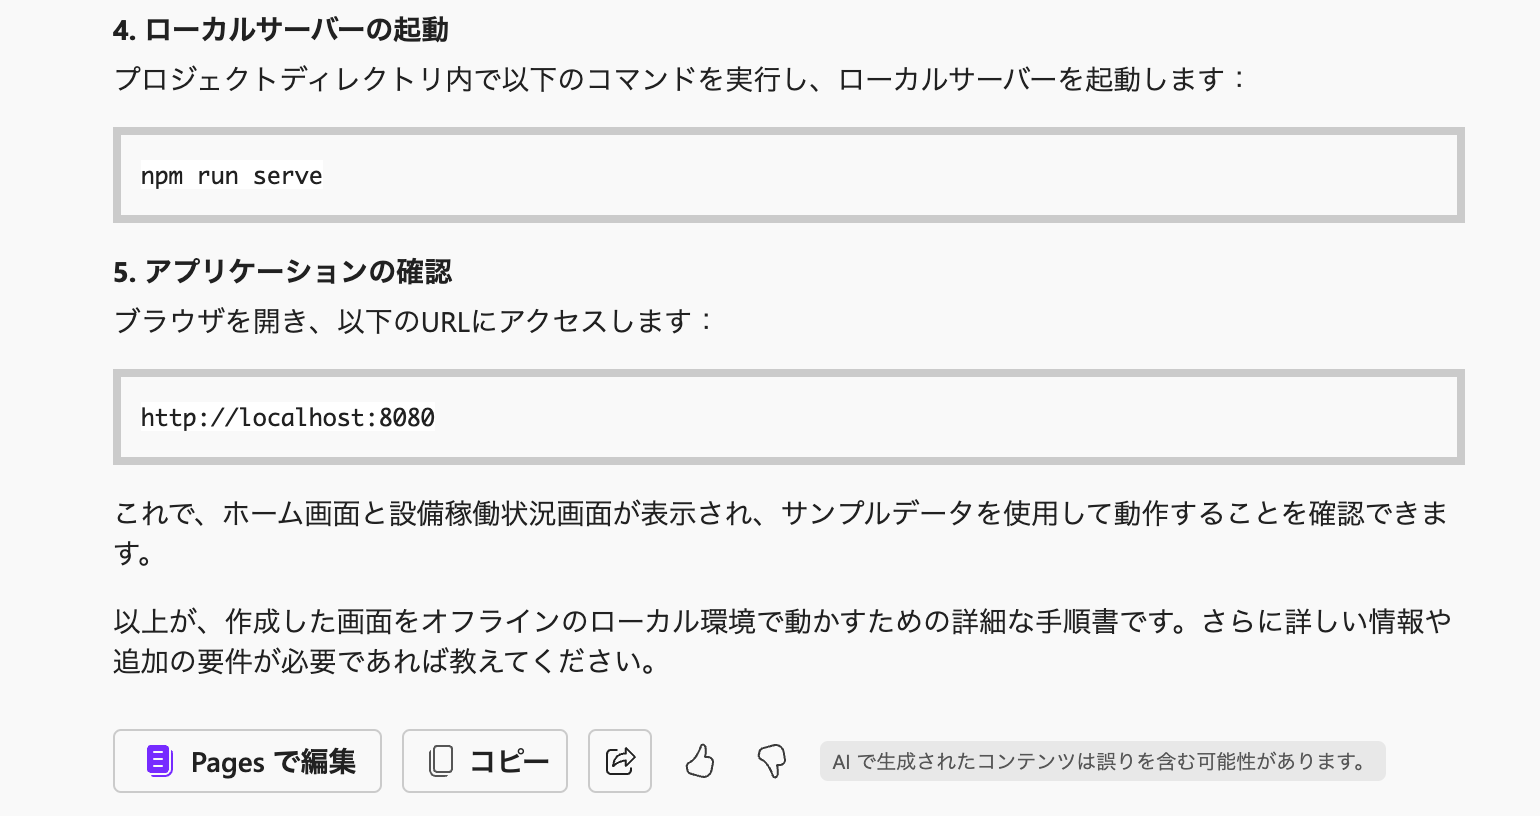Select the 5. アプリケーションの確認 heading
This screenshot has height=816, width=1540.
(282, 272)
